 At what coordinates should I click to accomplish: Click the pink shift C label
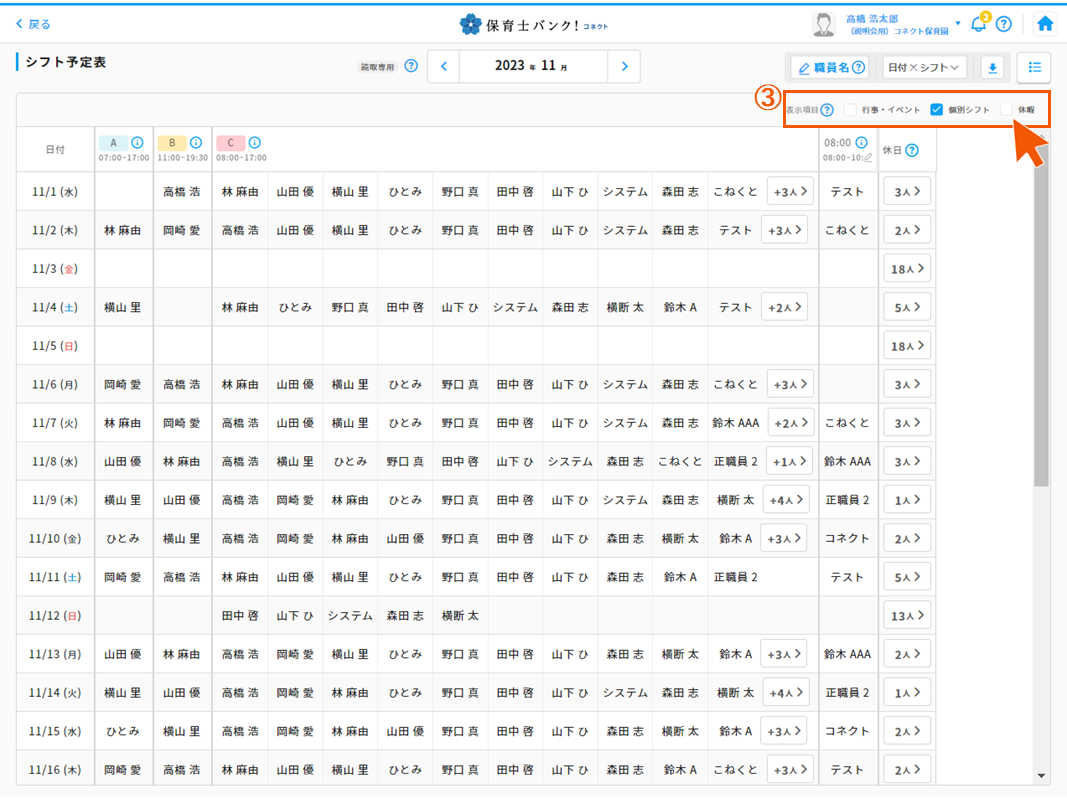tap(230, 143)
